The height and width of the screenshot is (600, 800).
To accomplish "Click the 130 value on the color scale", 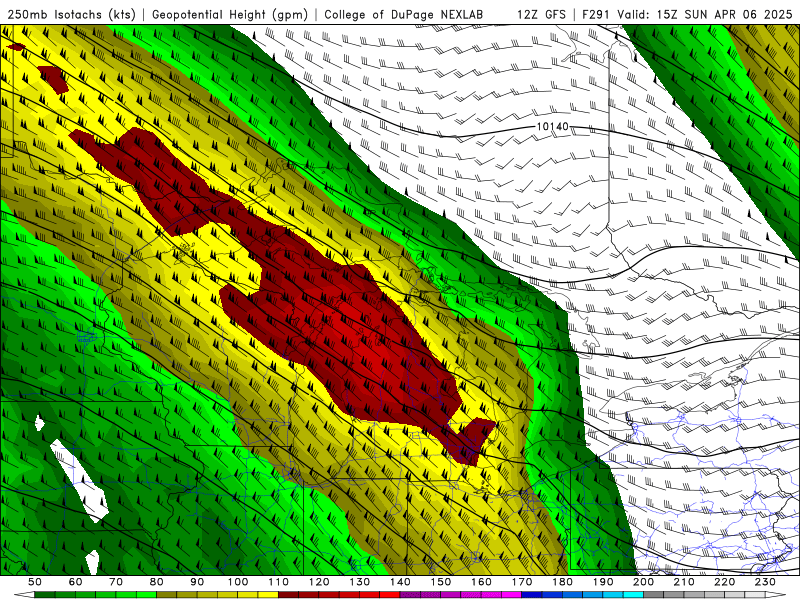I will tap(360, 582).
